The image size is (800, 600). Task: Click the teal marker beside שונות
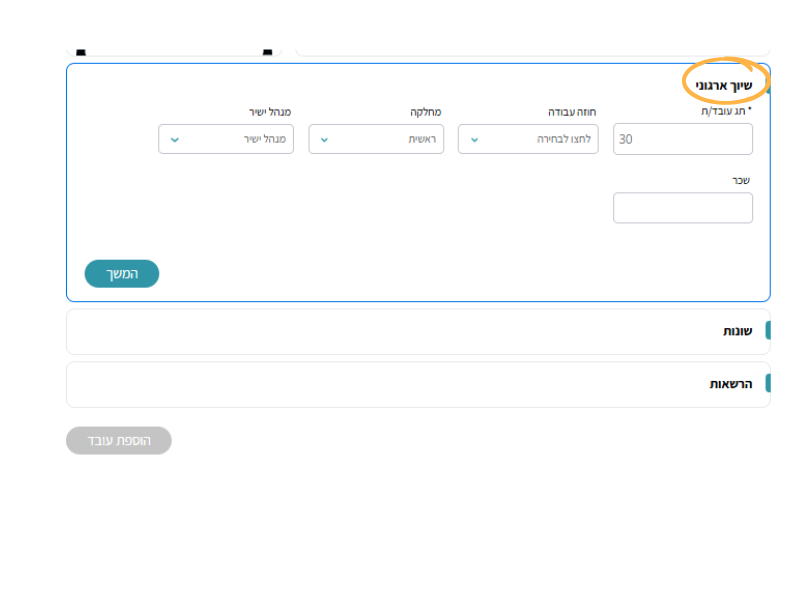767,331
